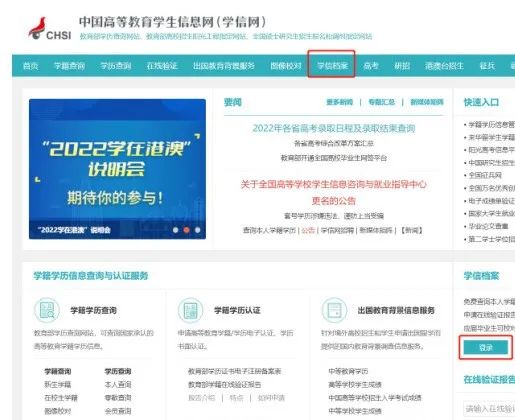Open the 2022学在港澳说明会 banner

click(117, 169)
